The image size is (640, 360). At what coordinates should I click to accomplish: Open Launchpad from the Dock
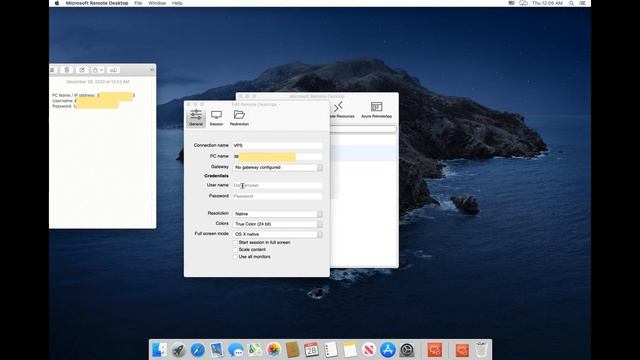click(178, 350)
